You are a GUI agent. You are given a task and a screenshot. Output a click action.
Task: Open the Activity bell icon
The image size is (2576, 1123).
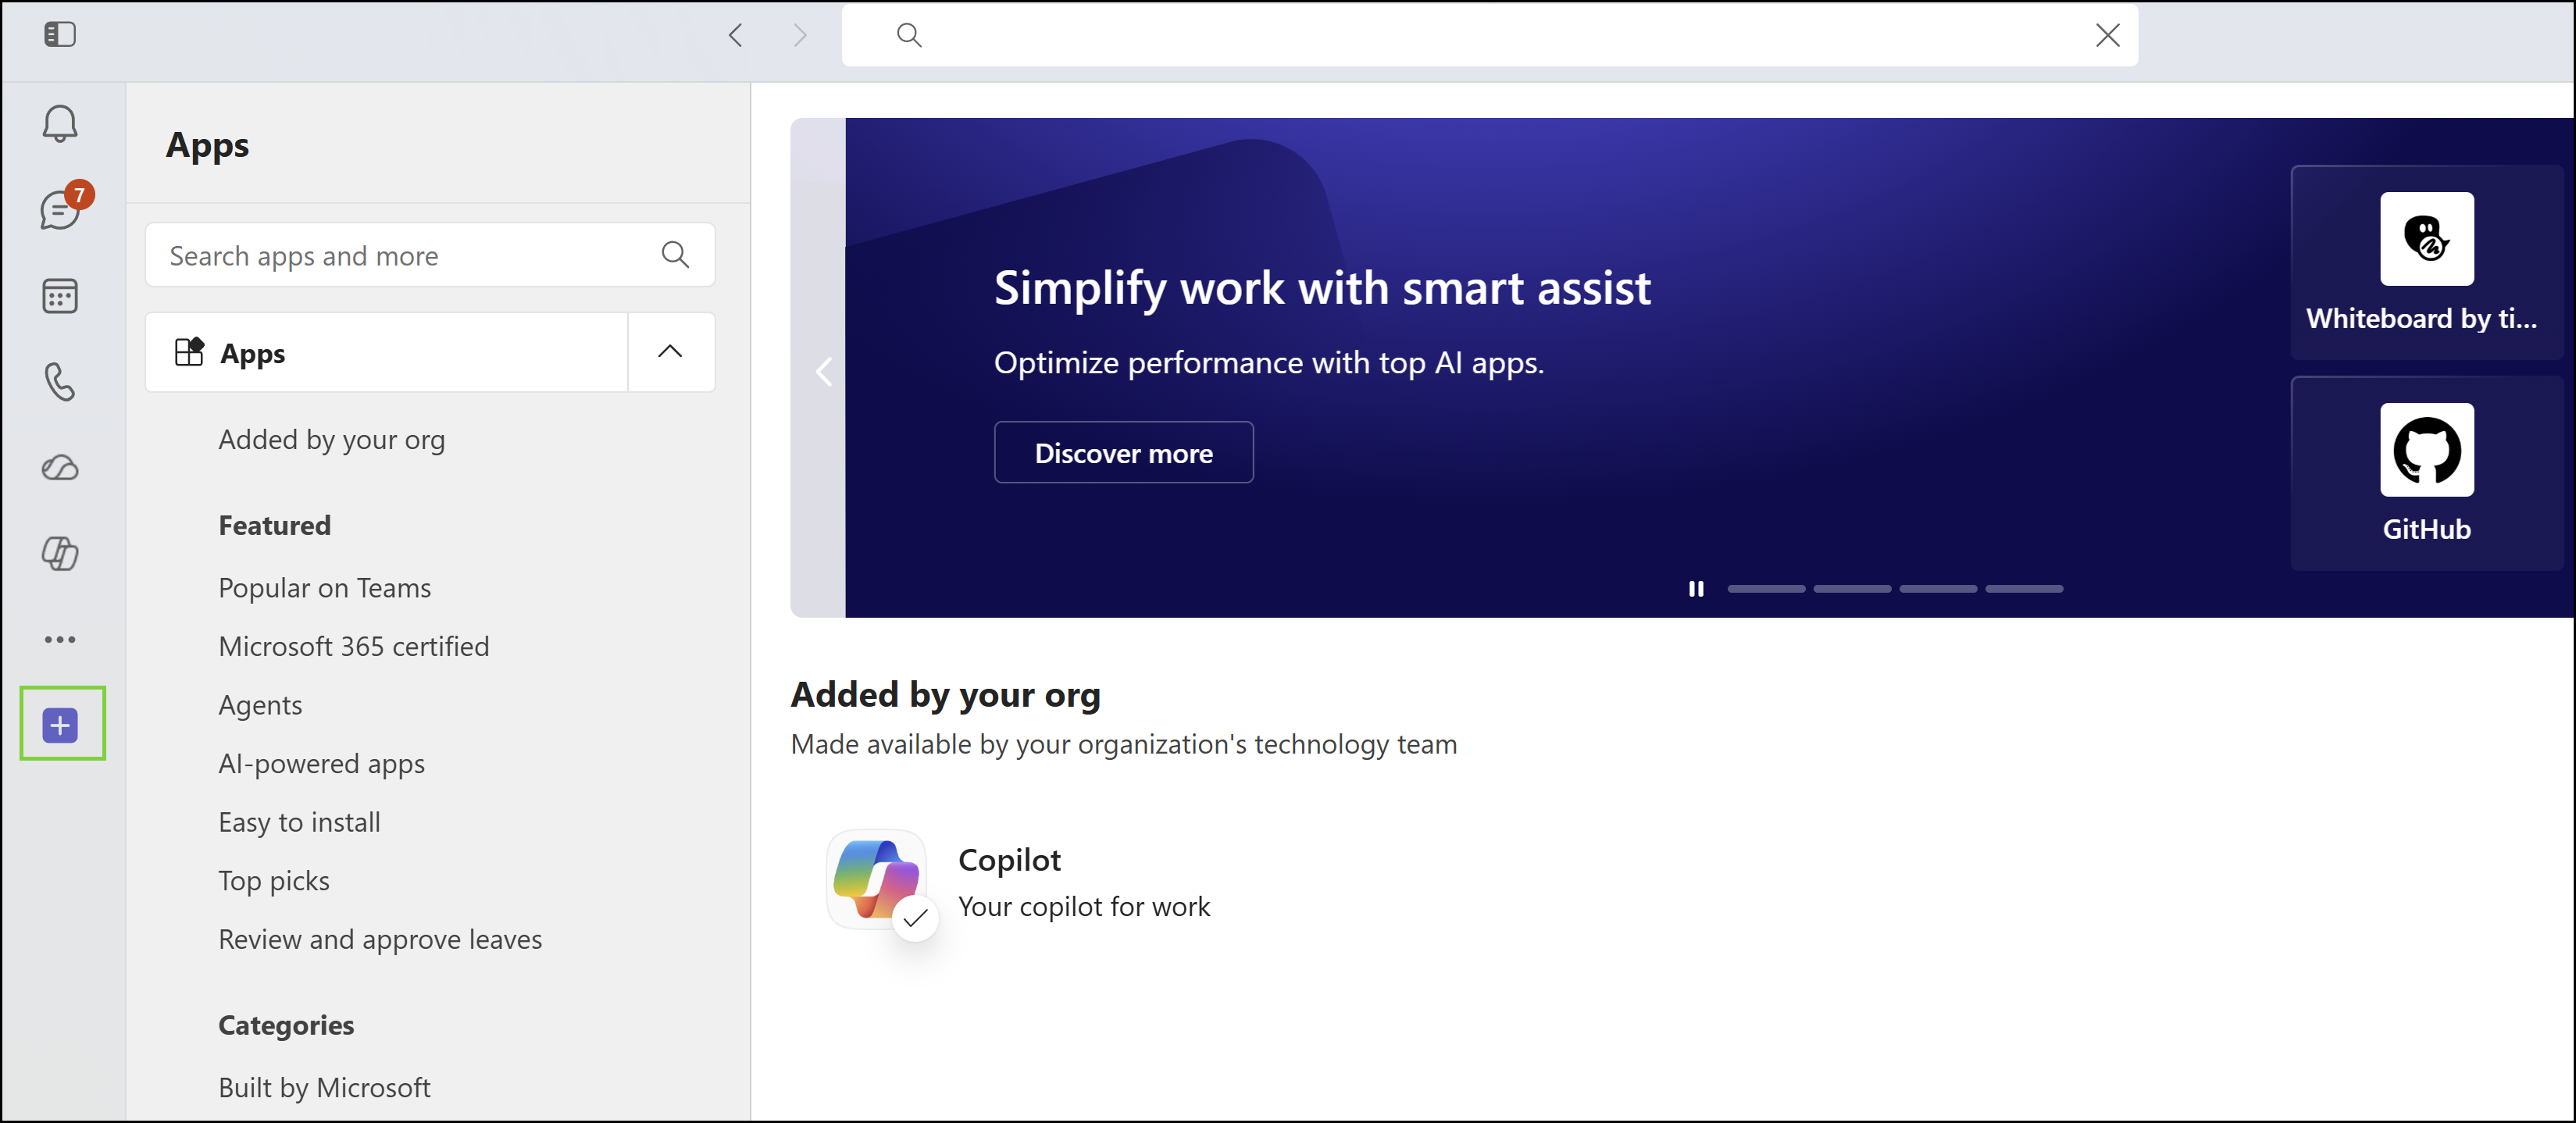point(60,124)
